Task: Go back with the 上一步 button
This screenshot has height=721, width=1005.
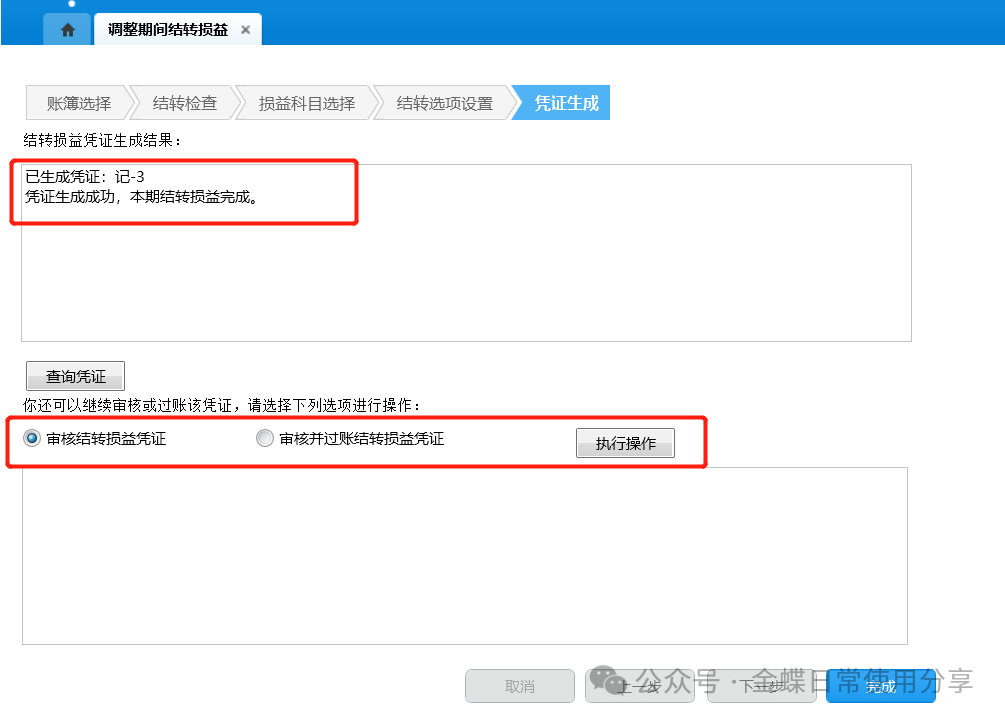Action: [x=639, y=686]
